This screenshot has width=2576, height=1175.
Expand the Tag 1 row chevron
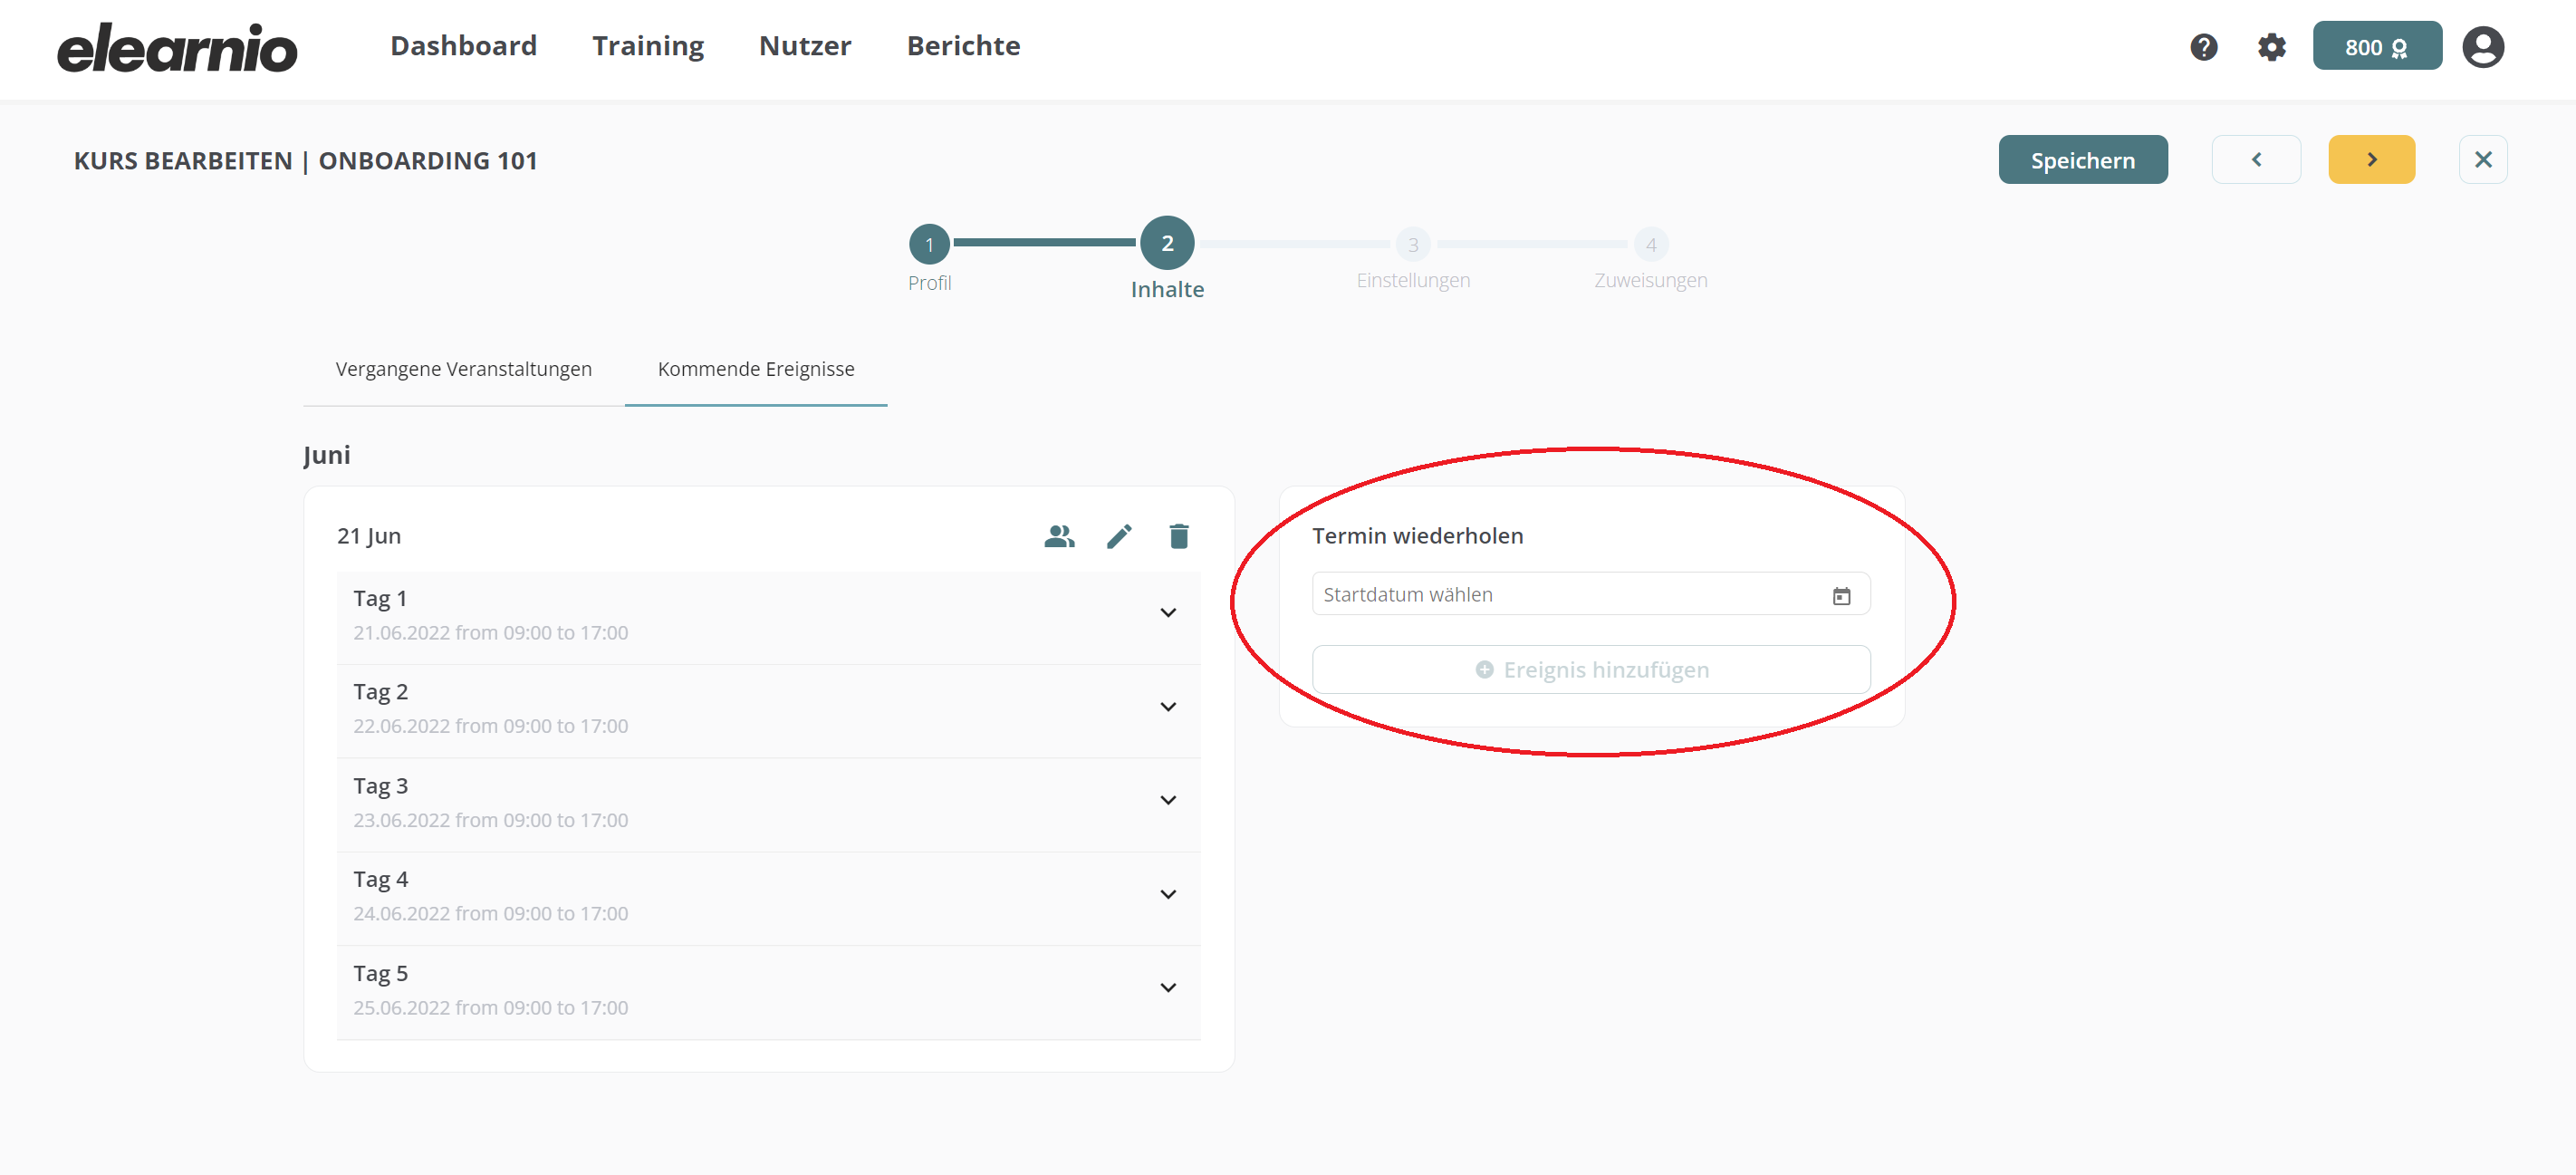pyautogui.click(x=1167, y=613)
